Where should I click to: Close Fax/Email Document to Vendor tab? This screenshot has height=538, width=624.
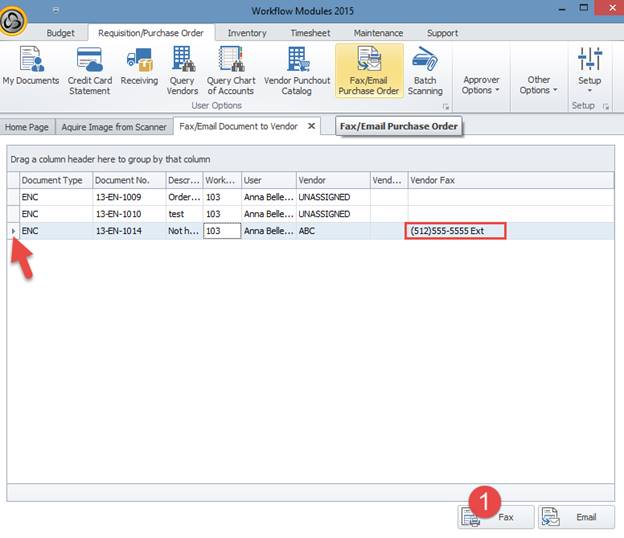pyautogui.click(x=311, y=126)
